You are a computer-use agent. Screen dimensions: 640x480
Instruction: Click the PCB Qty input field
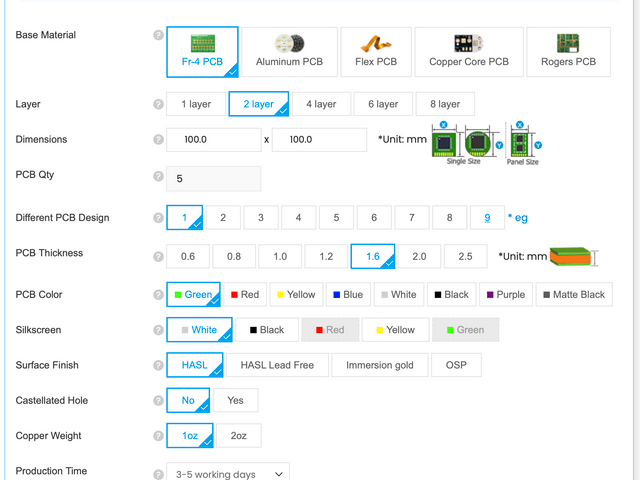[x=213, y=179]
